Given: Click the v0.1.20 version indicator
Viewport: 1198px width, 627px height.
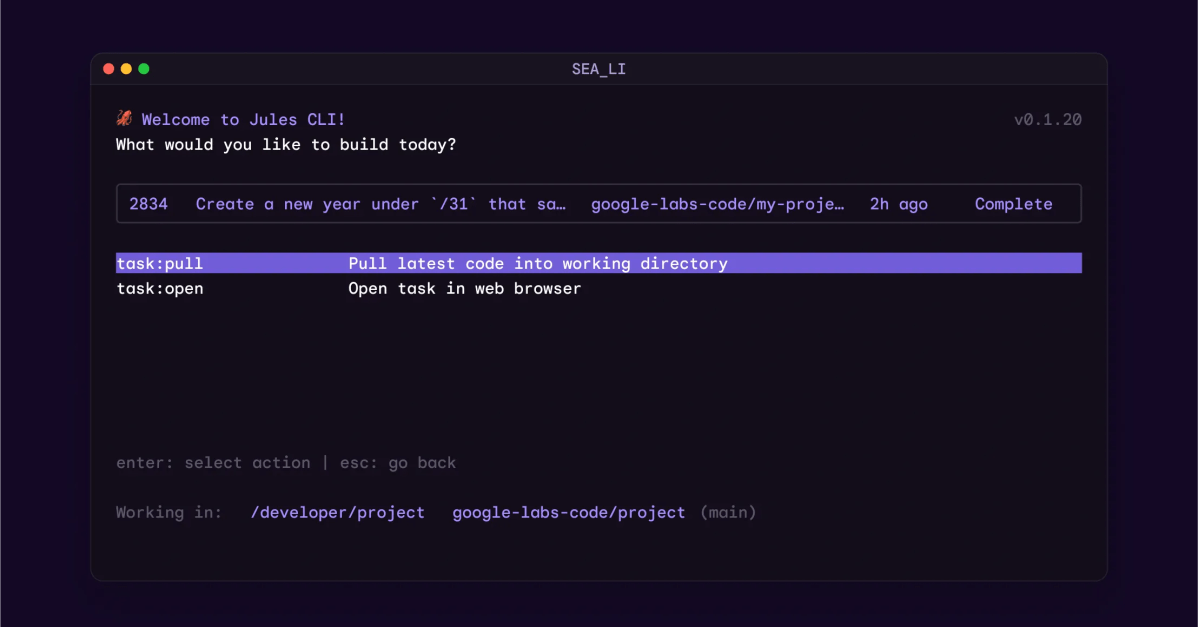Looking at the screenshot, I should click(1048, 119).
